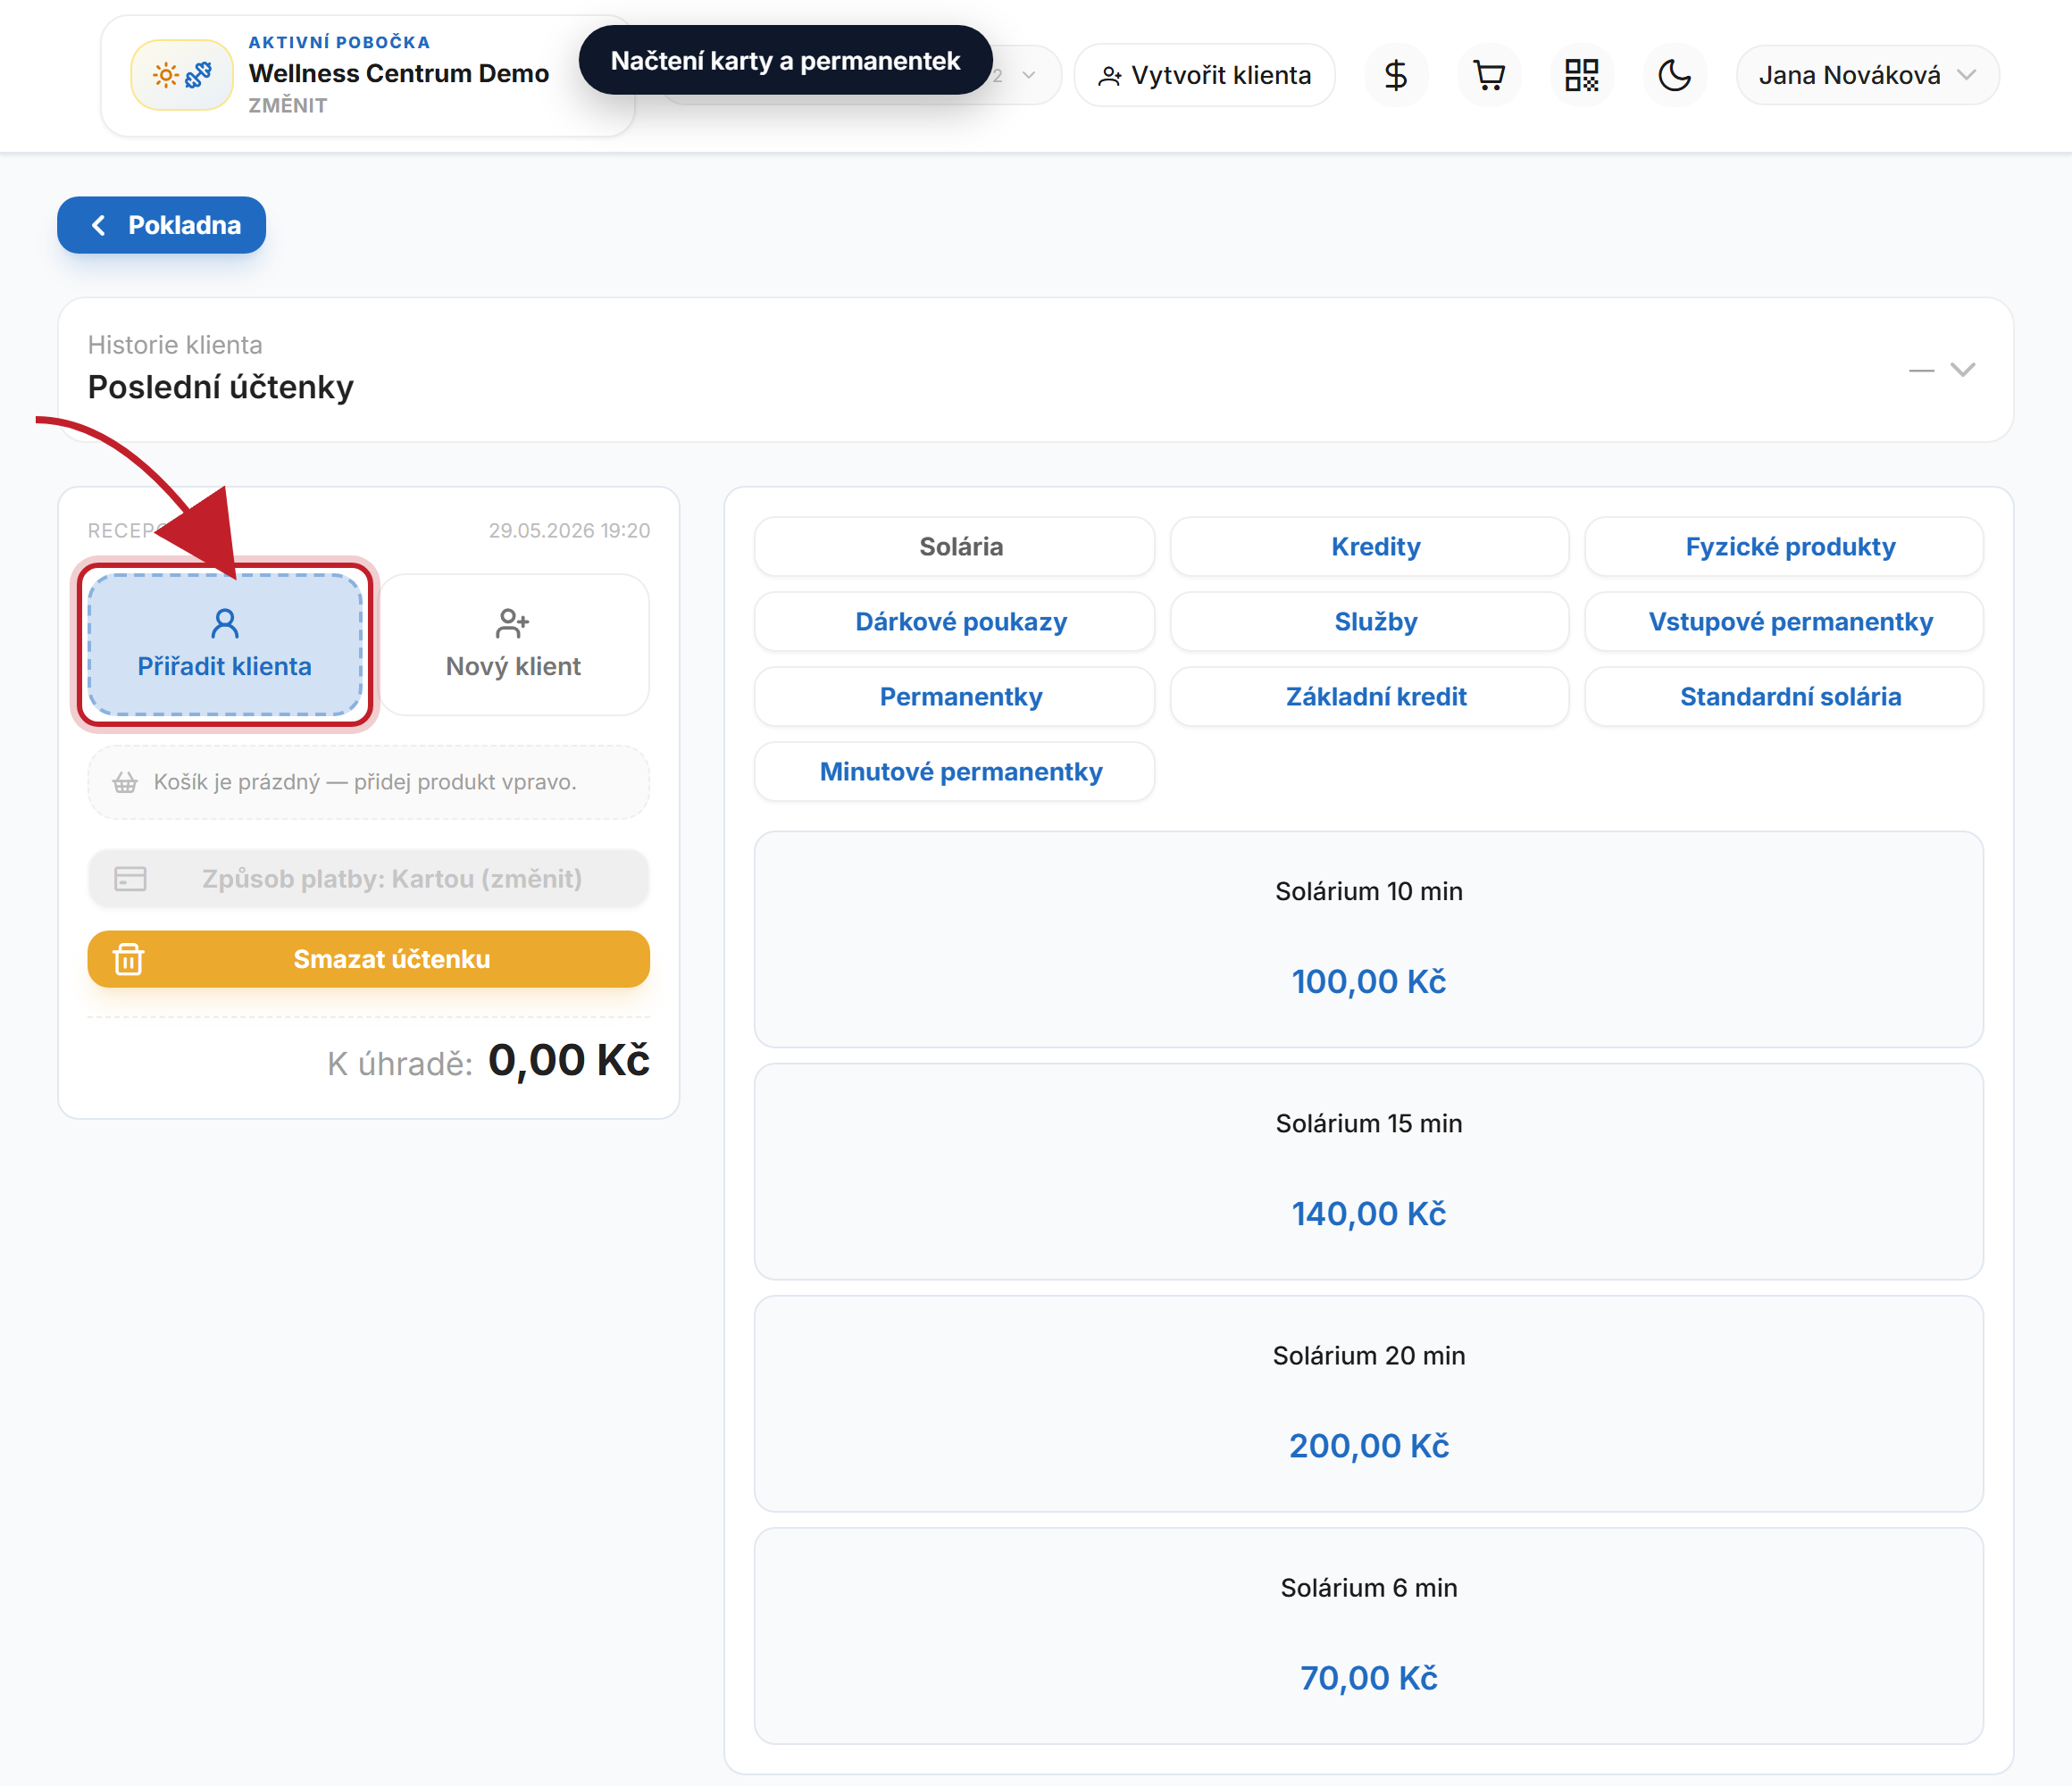Viewport: 2072px width, 1786px height.
Task: Add Solárium 6 min product card
Action: point(1369,1636)
